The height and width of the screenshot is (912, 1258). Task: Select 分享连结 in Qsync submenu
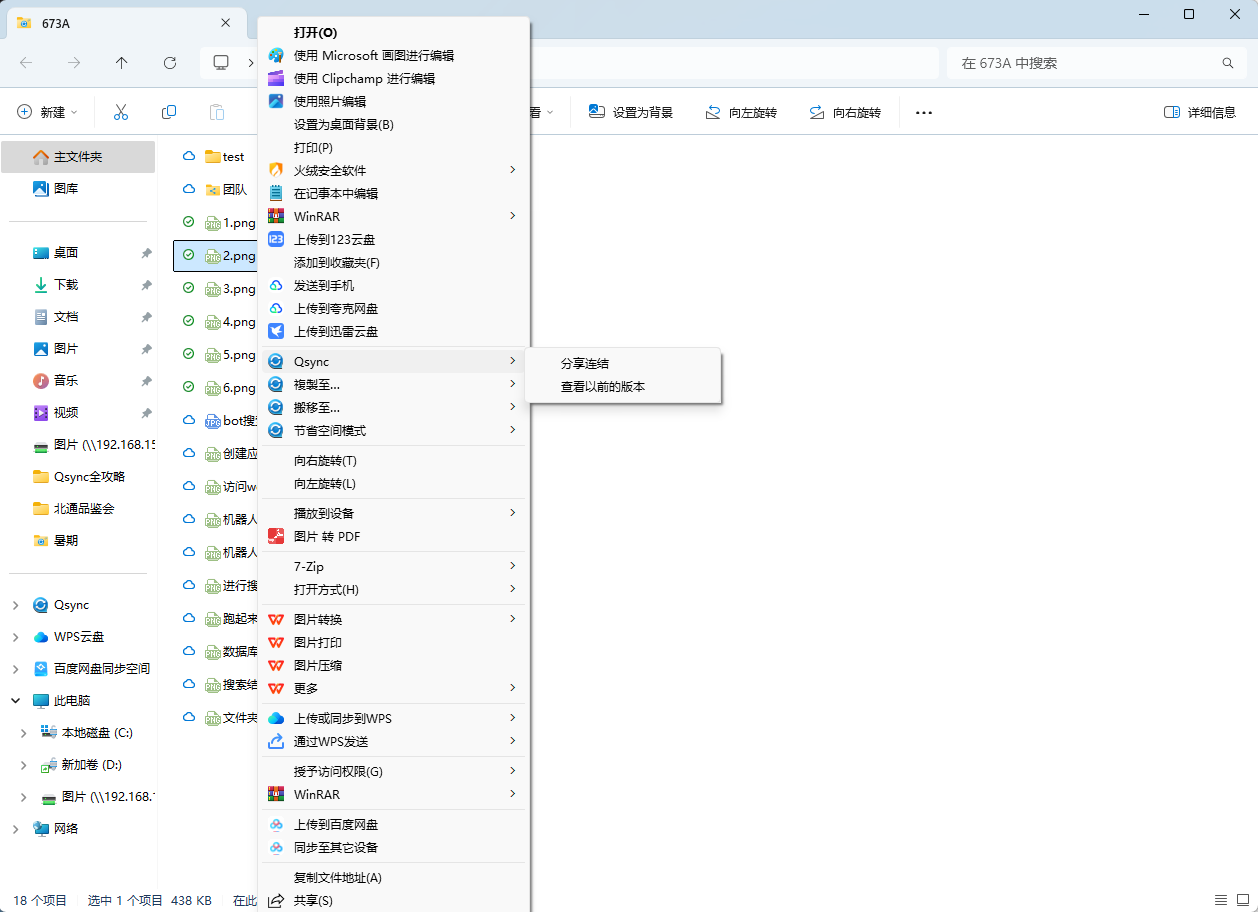tap(585, 363)
